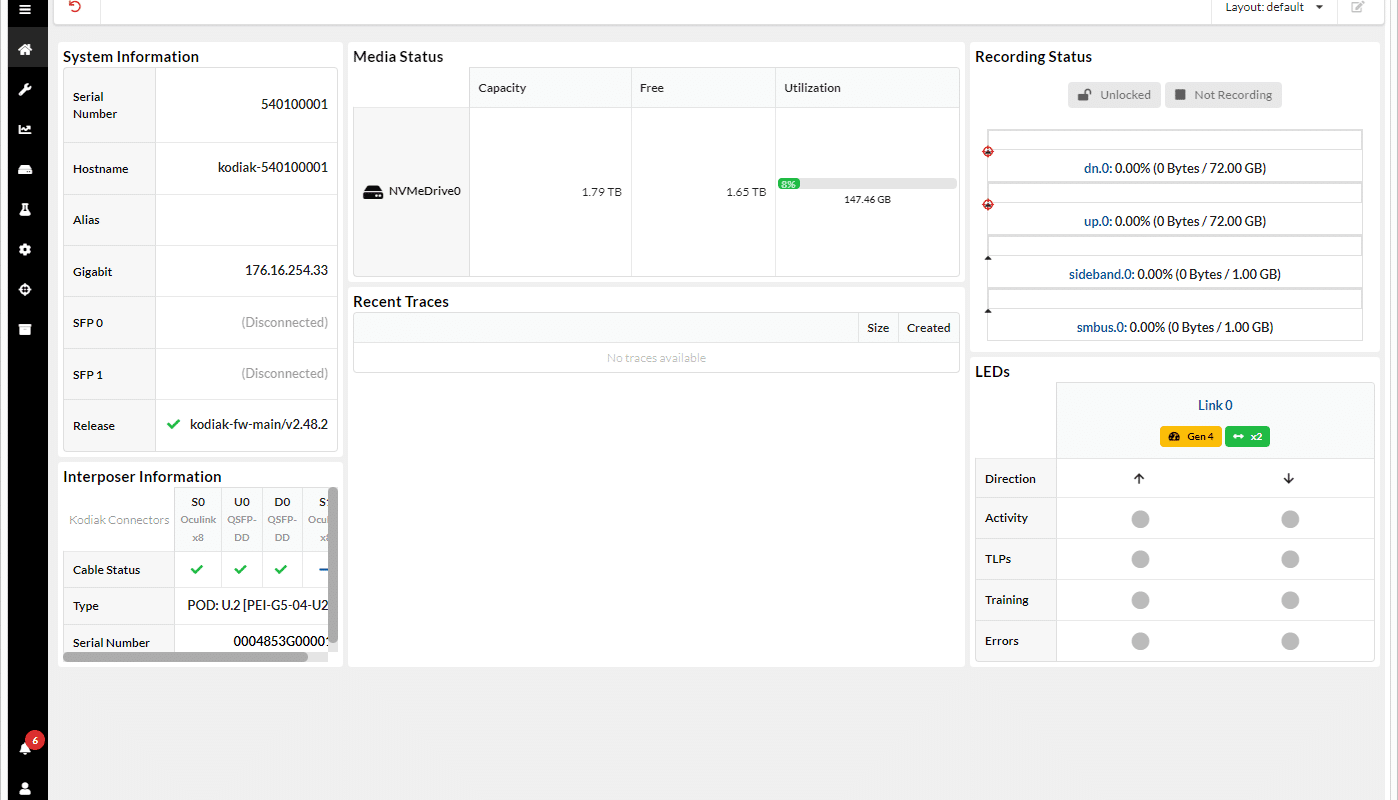Click the NVMeDrive0 8% utilization bar

point(867,184)
